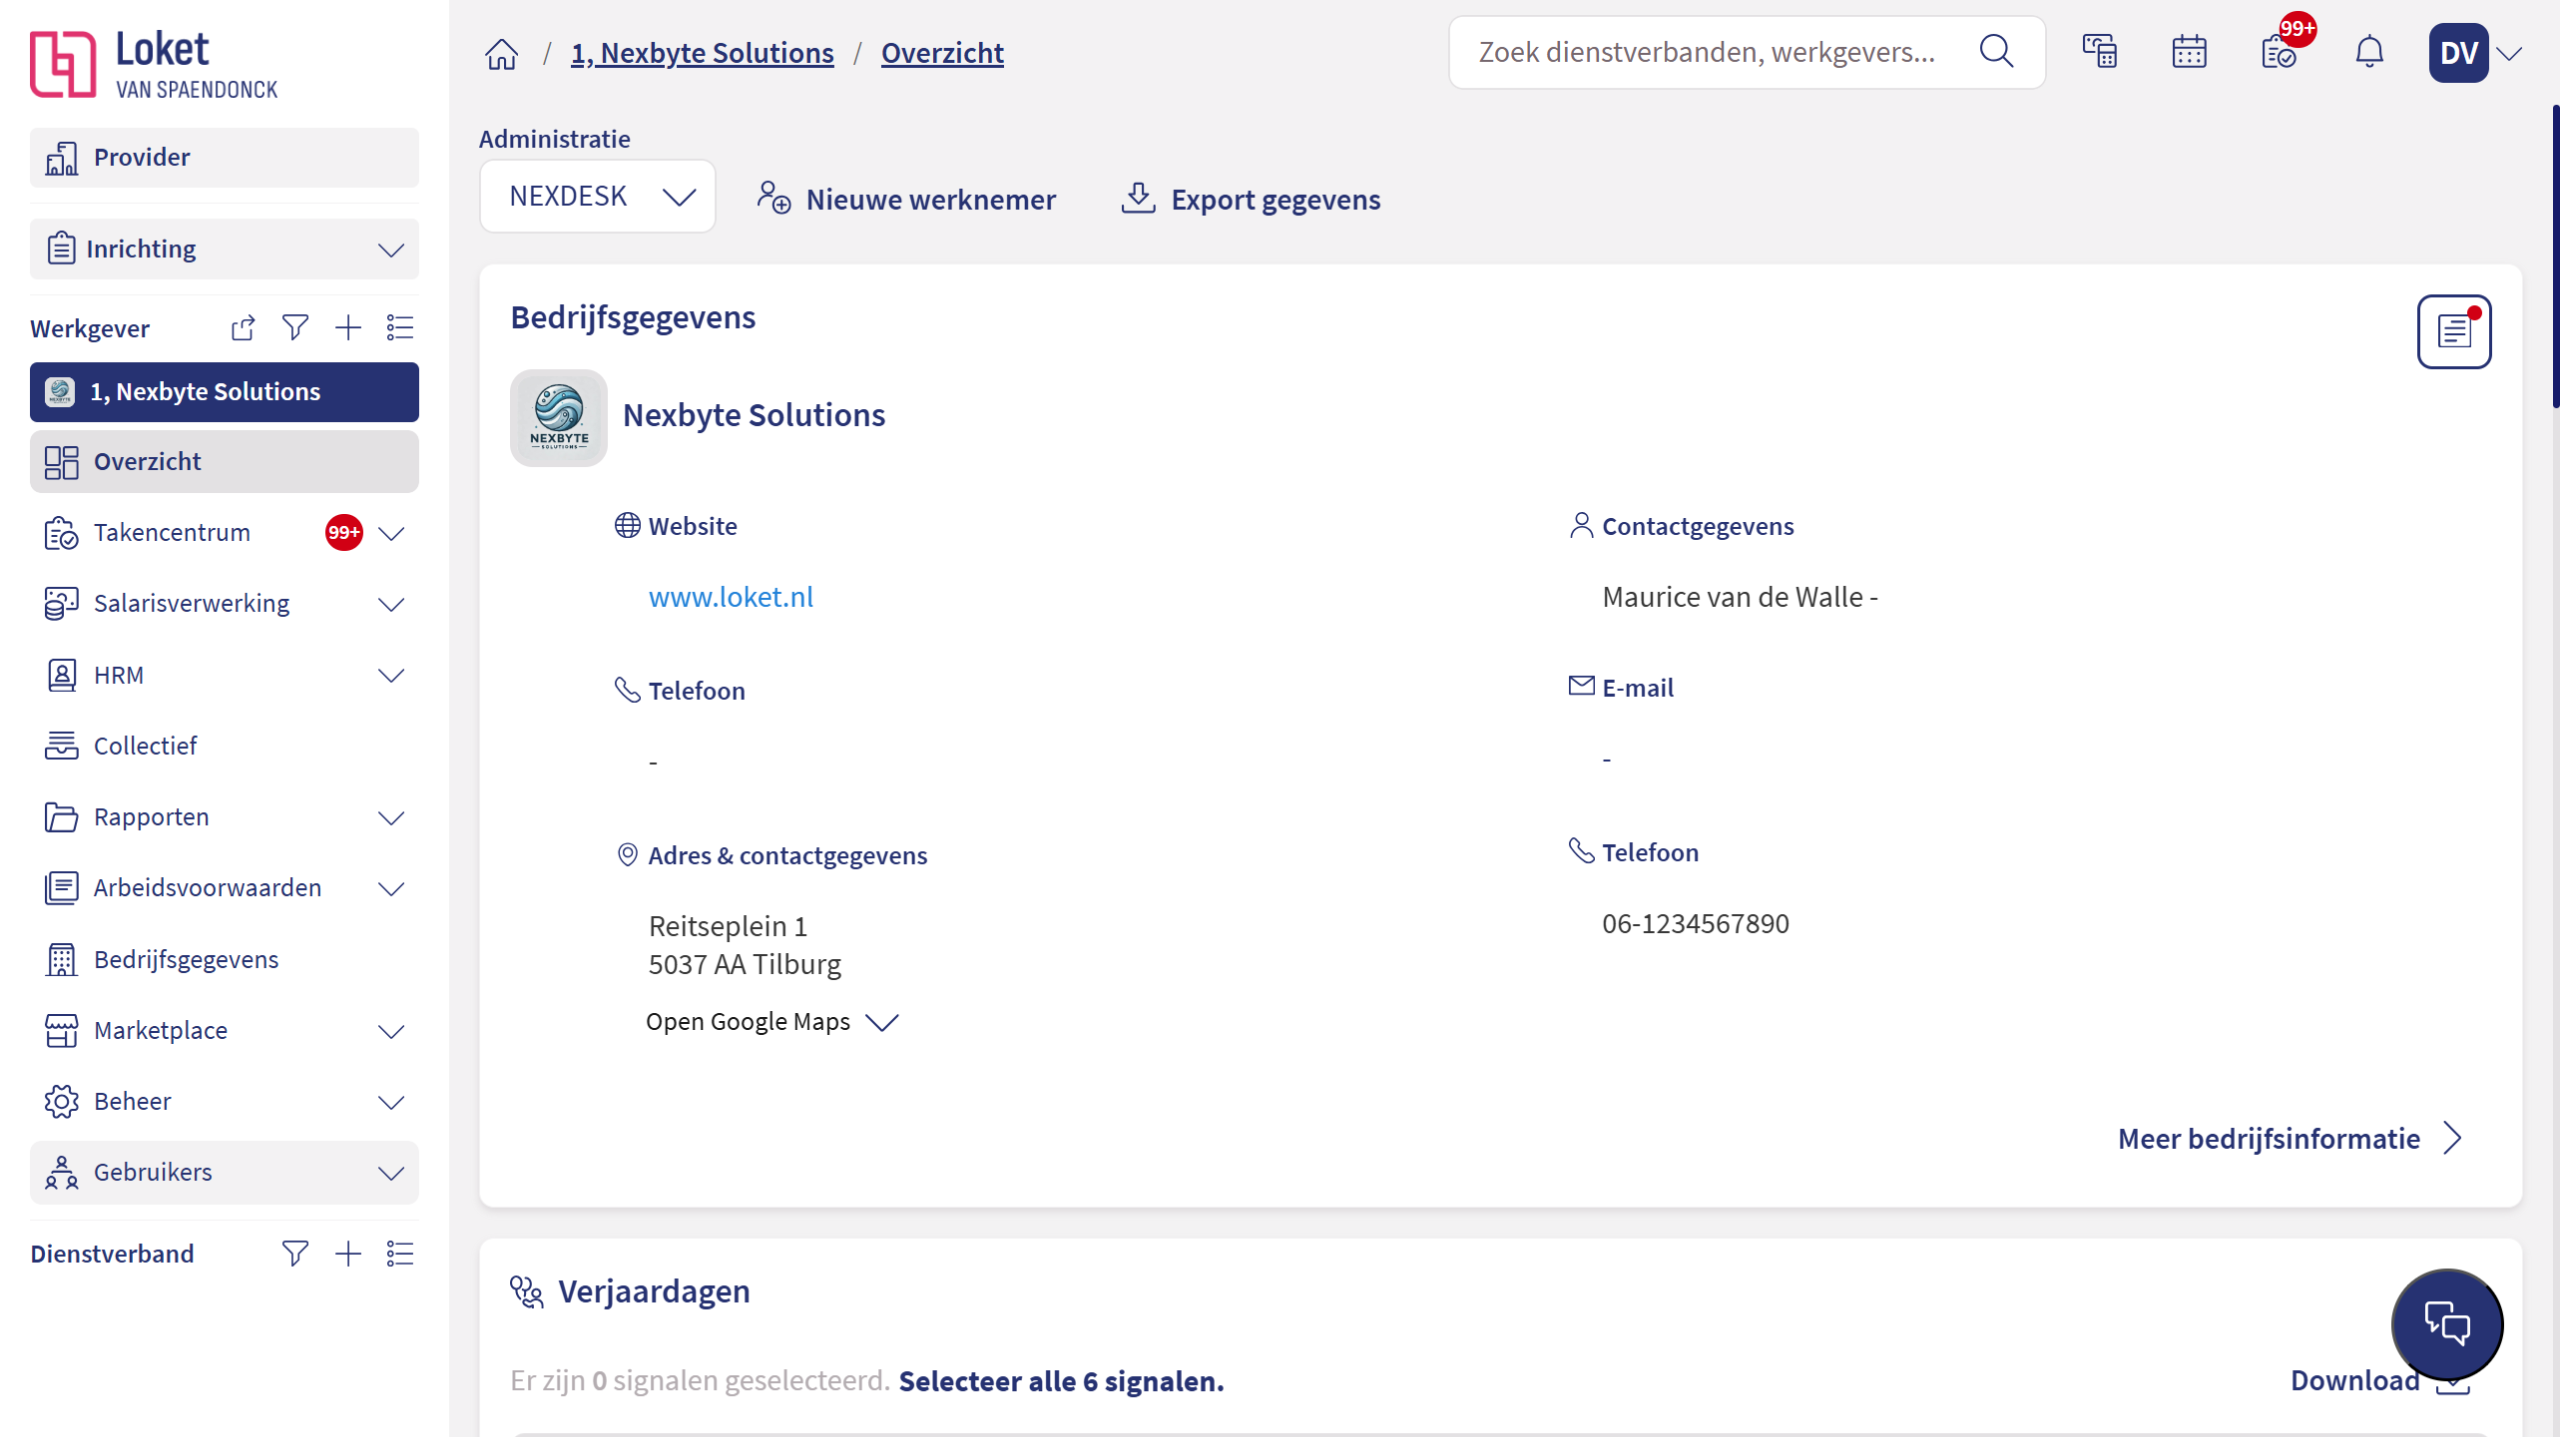Screen dimensions: 2560x1437
Task: Open Collectief in the sidebar
Action: 146,746
